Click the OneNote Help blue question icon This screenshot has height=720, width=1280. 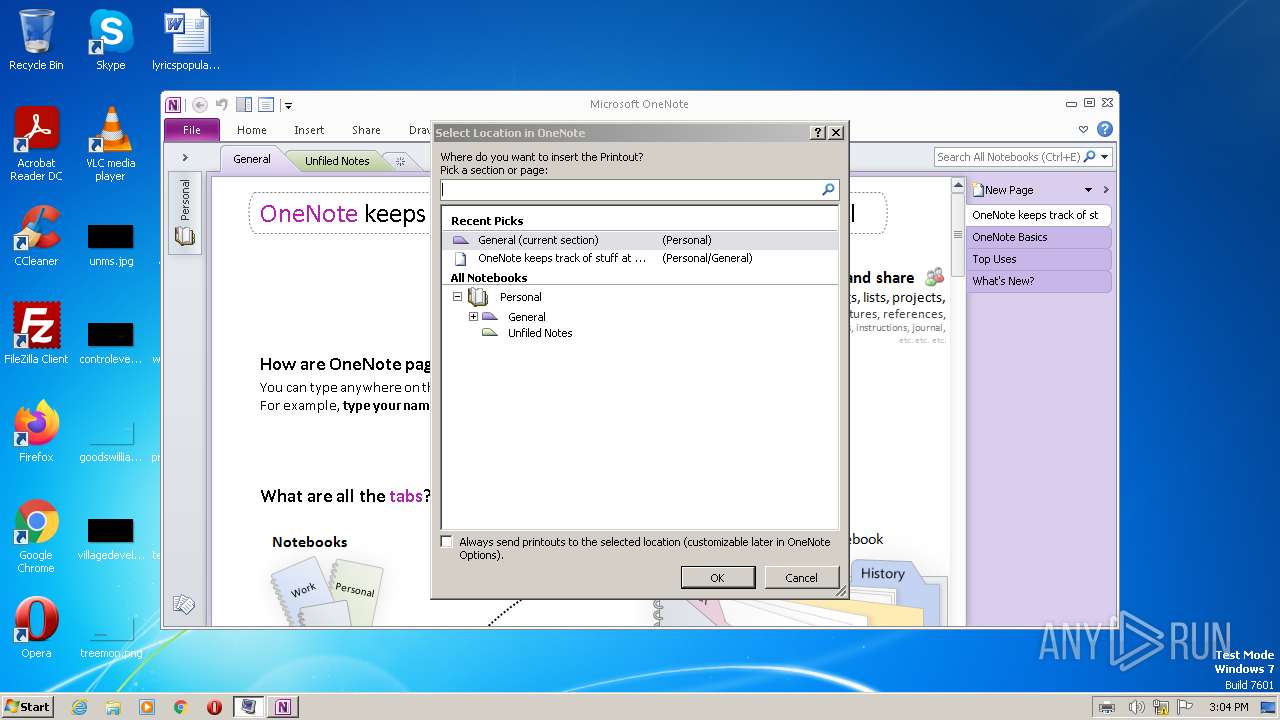pyautogui.click(x=1104, y=129)
